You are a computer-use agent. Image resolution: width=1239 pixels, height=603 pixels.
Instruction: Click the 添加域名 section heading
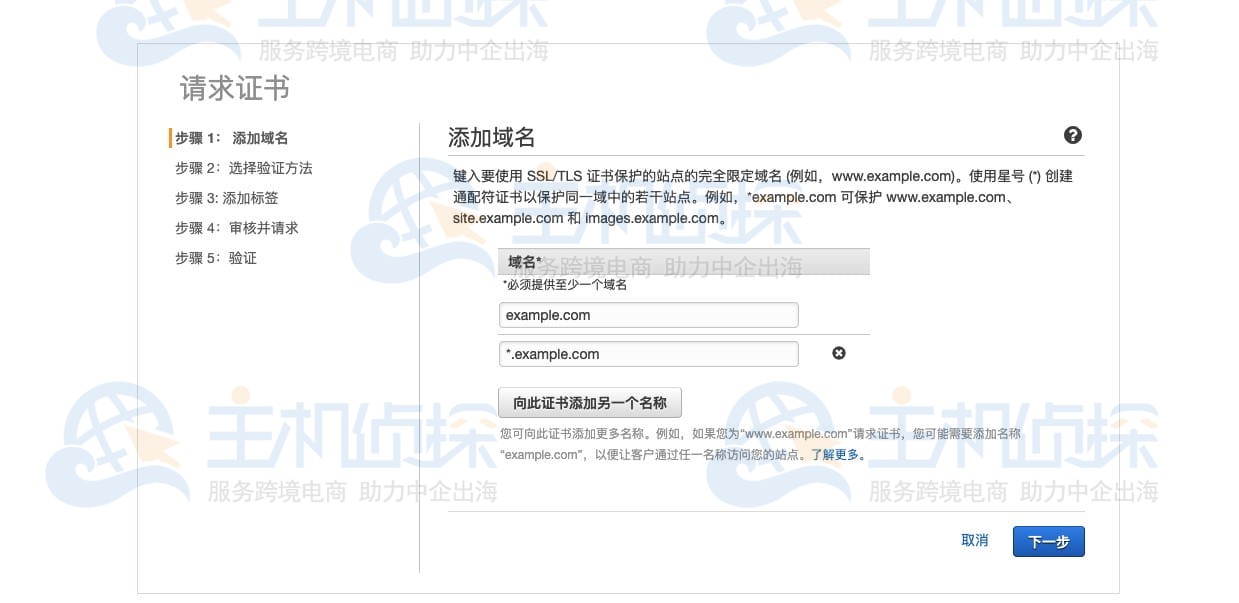pos(490,136)
